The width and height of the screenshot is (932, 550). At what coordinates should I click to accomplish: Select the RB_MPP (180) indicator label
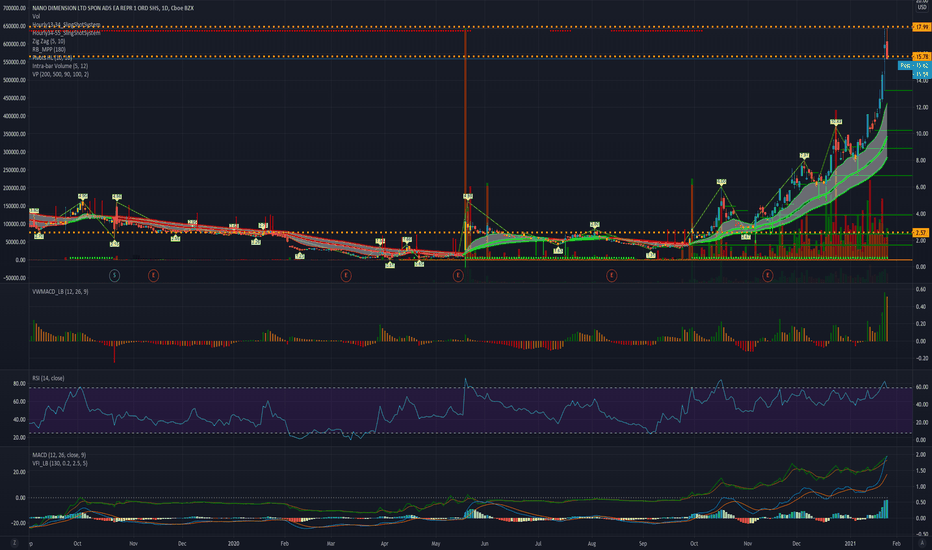pos(49,49)
